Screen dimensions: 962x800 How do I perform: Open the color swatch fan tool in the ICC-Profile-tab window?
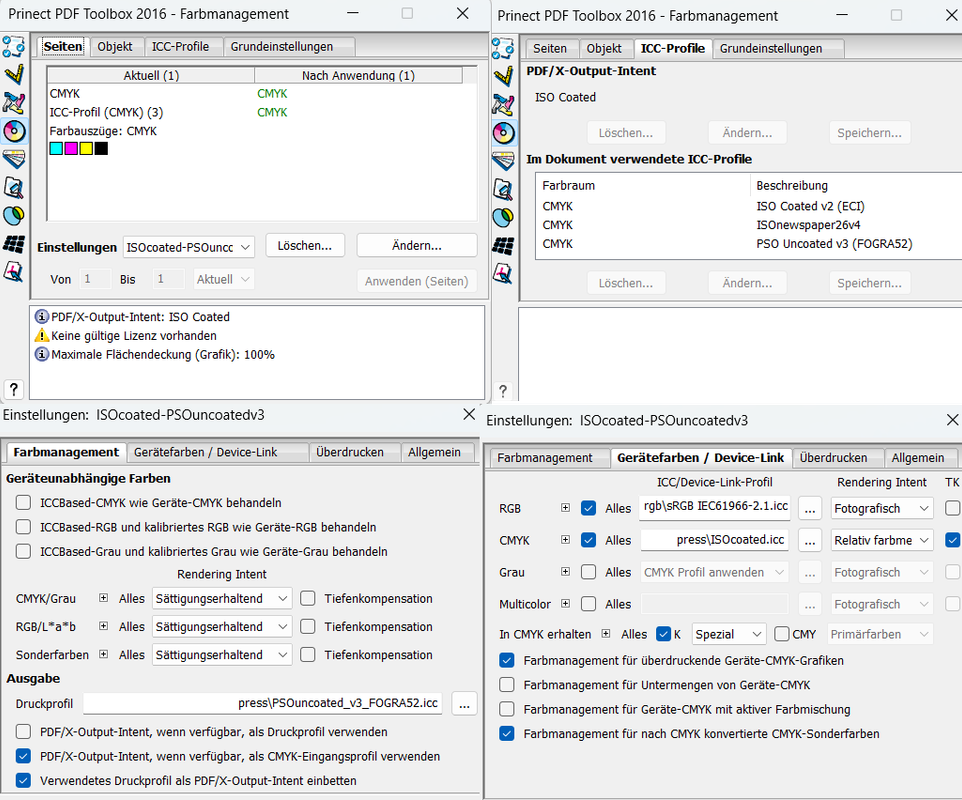pos(502,161)
